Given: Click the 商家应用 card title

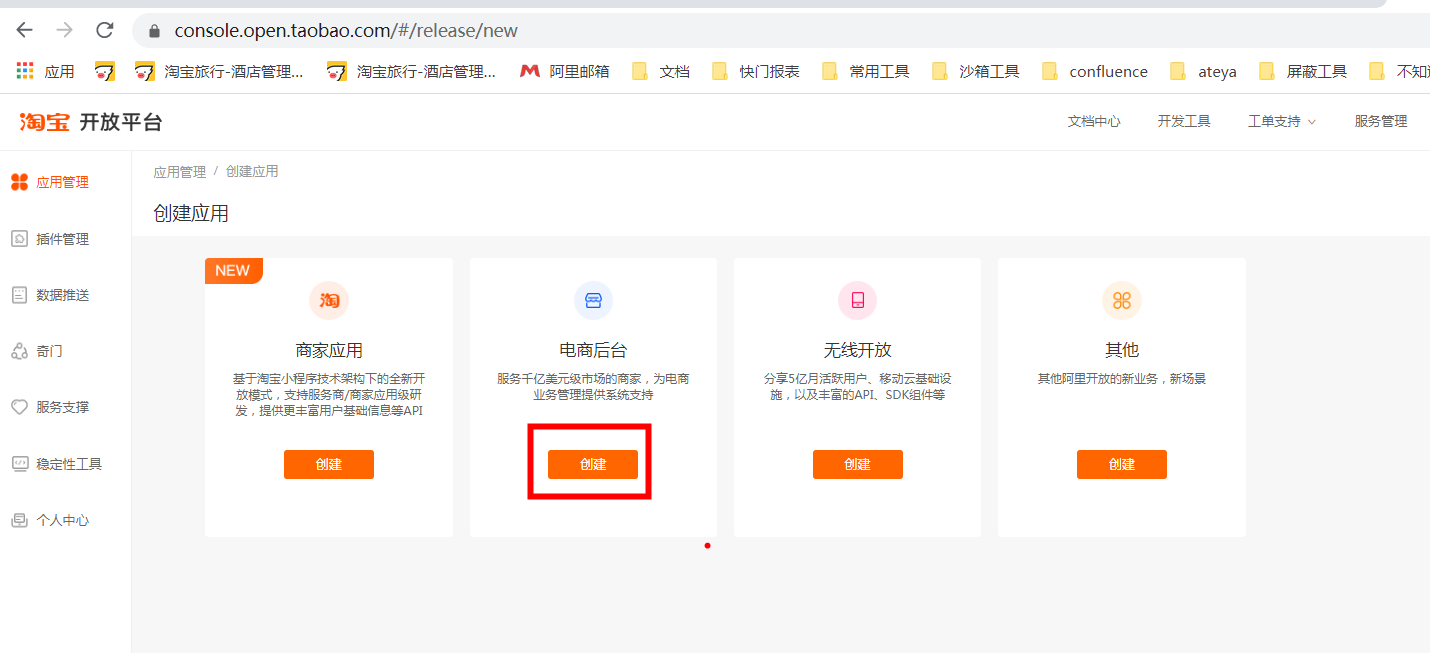Looking at the screenshot, I should 329,350.
